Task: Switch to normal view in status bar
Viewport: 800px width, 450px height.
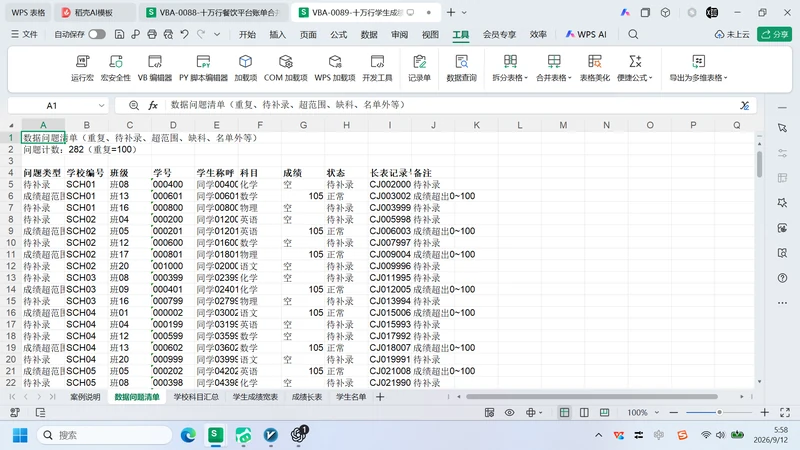Action: pos(564,412)
